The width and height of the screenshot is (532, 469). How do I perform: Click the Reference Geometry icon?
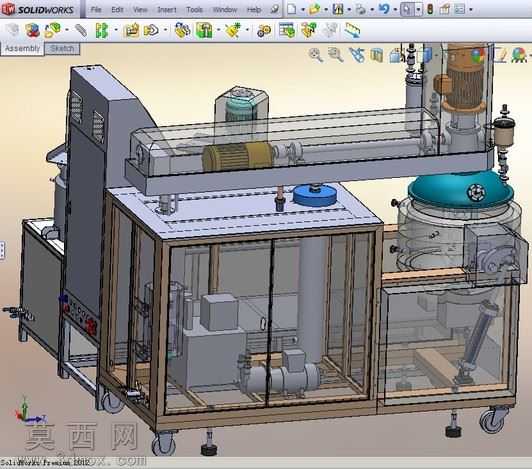point(233,30)
